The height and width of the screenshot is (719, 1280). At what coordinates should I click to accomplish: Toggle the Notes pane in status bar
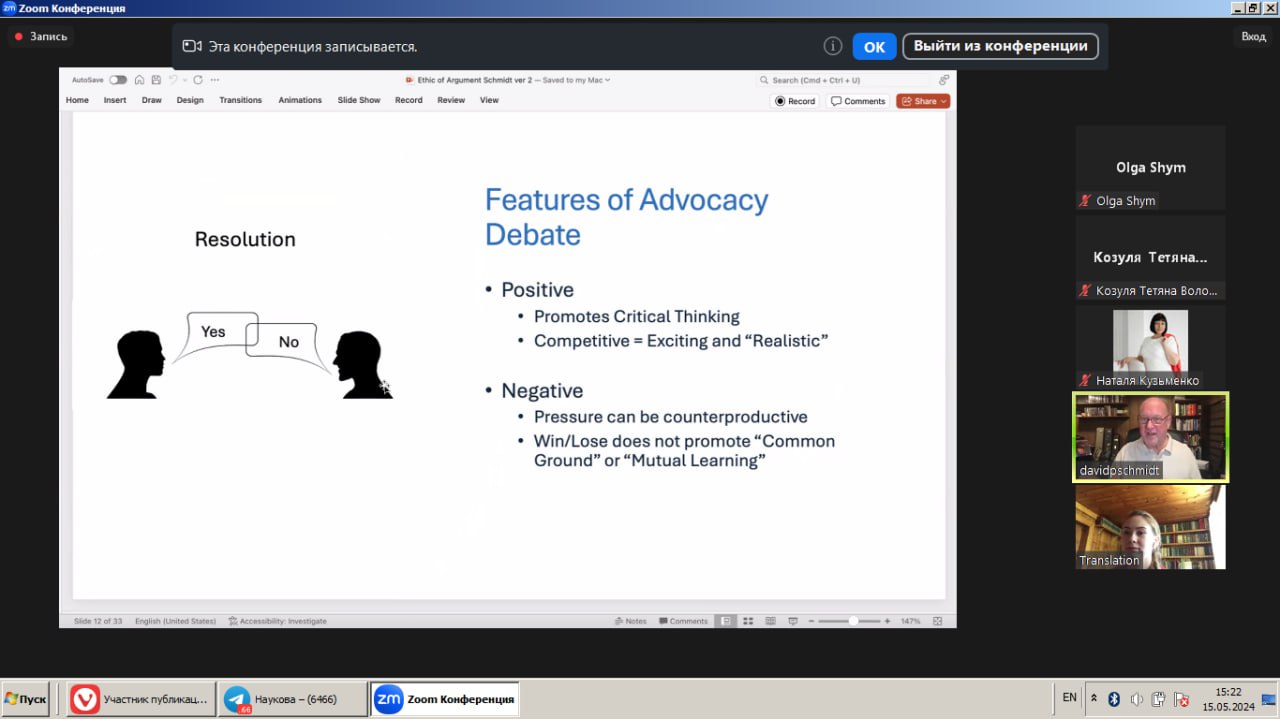click(630, 621)
